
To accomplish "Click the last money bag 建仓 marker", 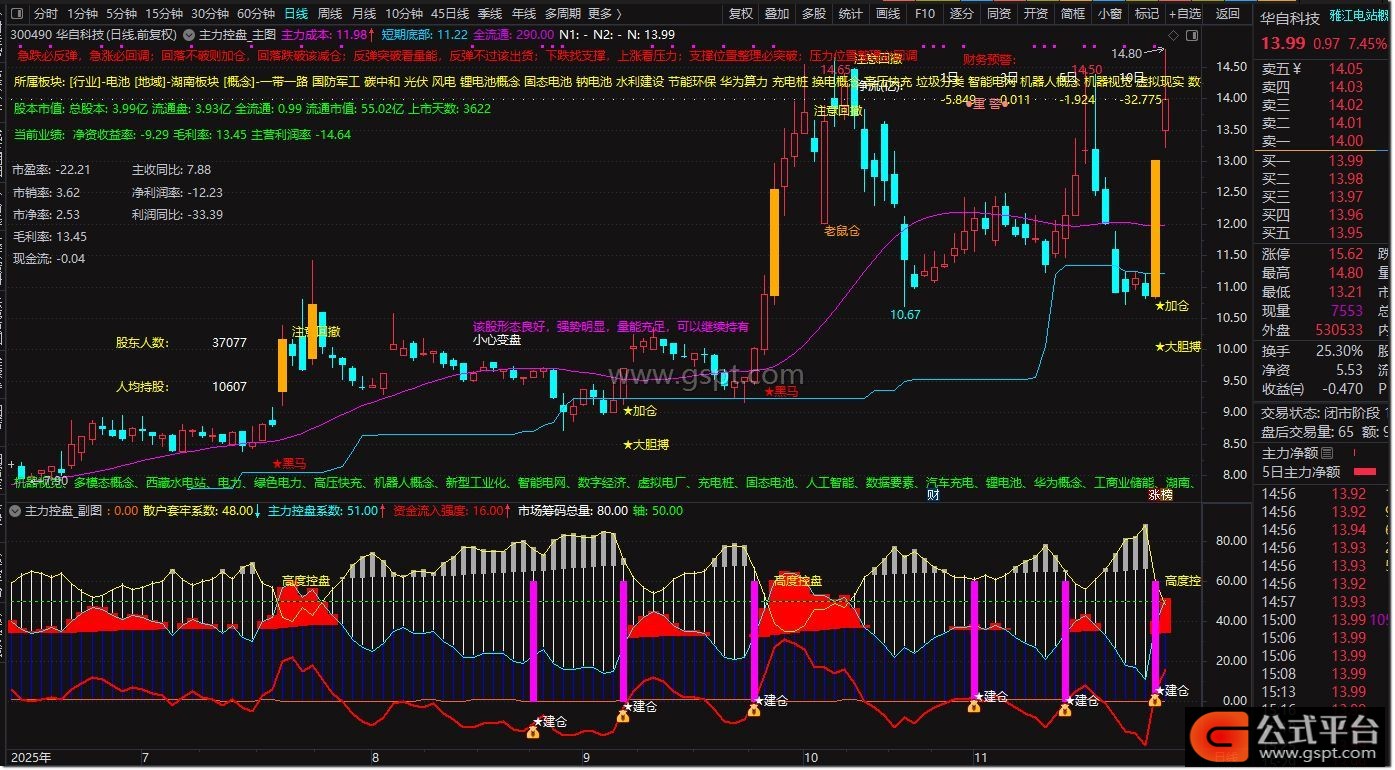I will 1155,701.
